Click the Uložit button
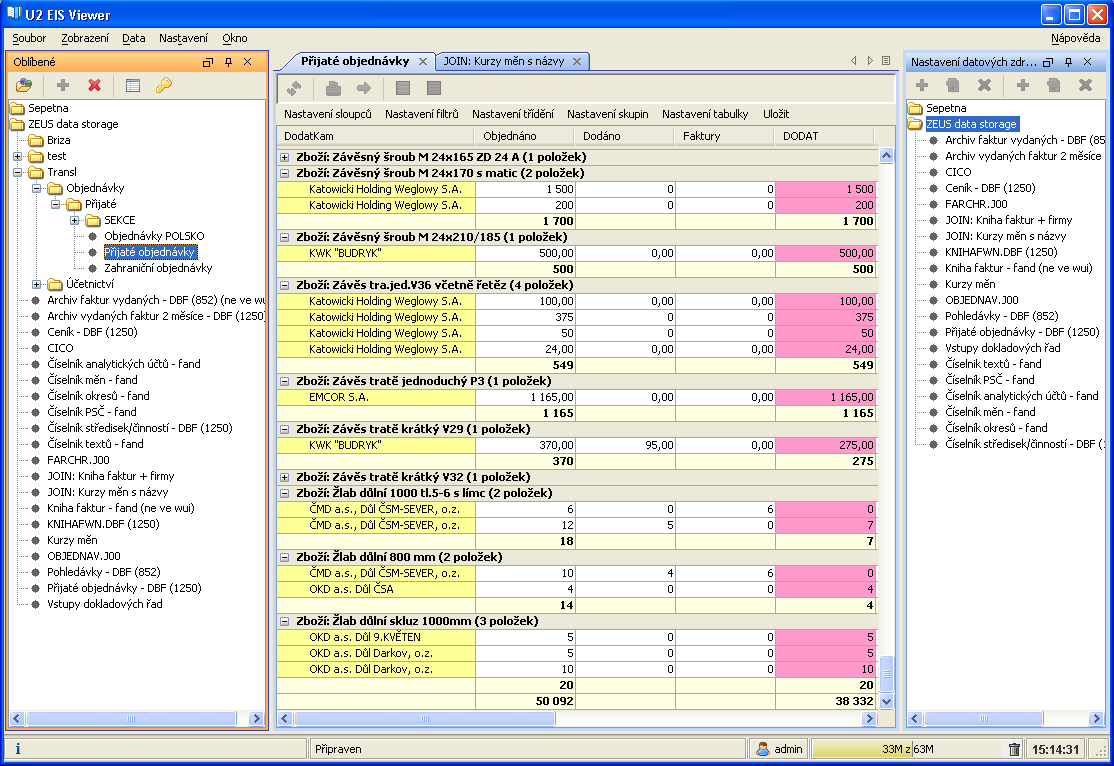The image size is (1114, 766). tap(775, 114)
